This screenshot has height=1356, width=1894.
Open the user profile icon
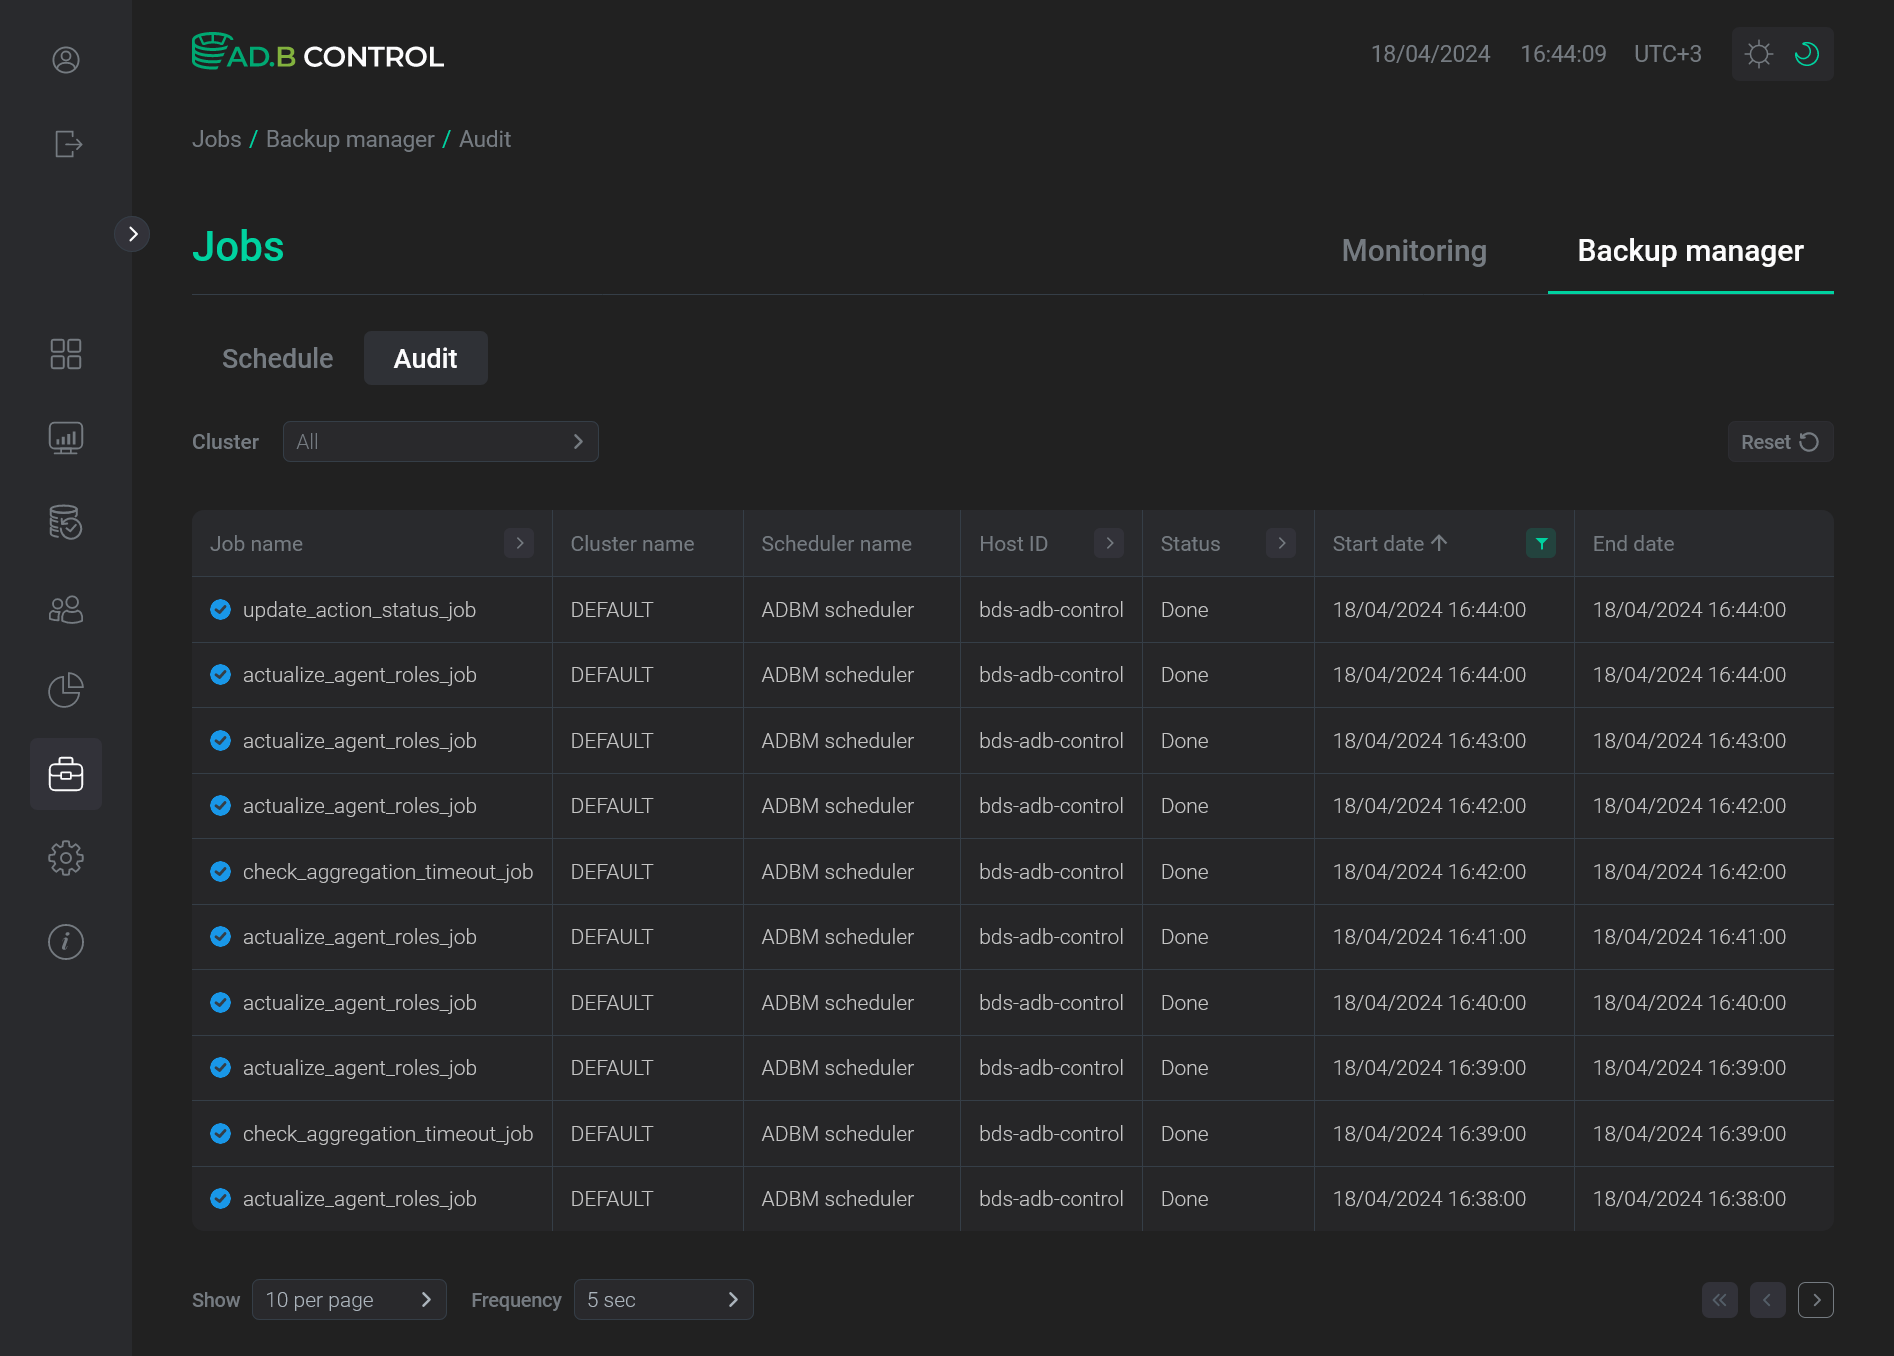point(66,60)
